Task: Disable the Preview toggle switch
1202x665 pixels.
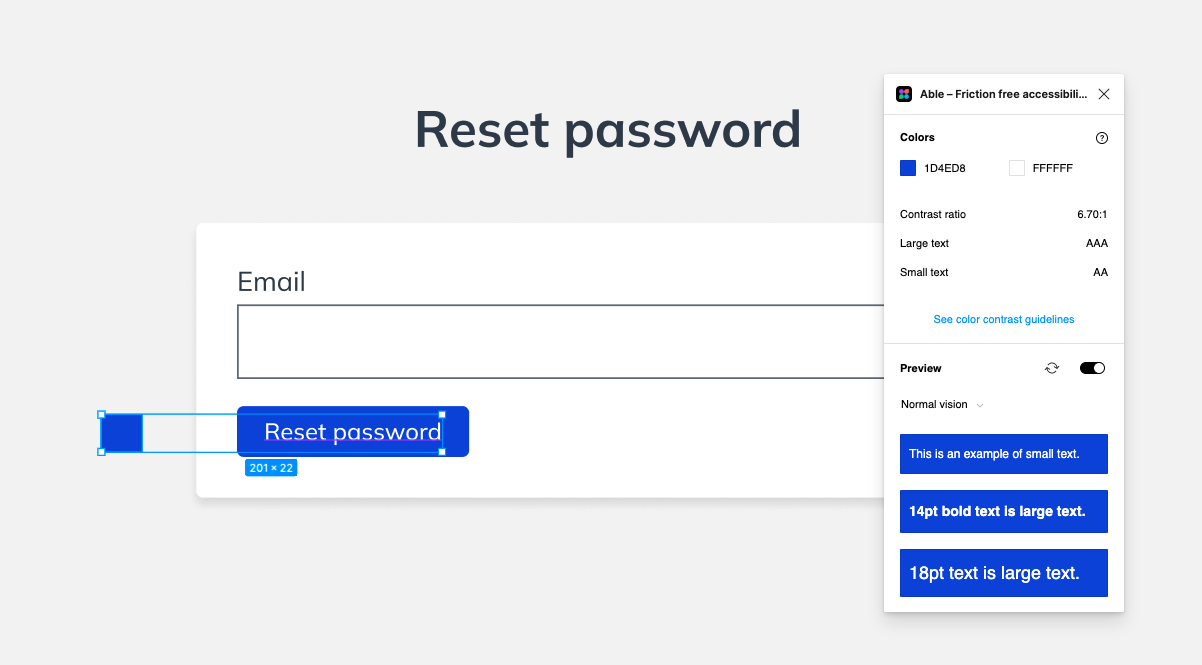Action: coord(1092,367)
